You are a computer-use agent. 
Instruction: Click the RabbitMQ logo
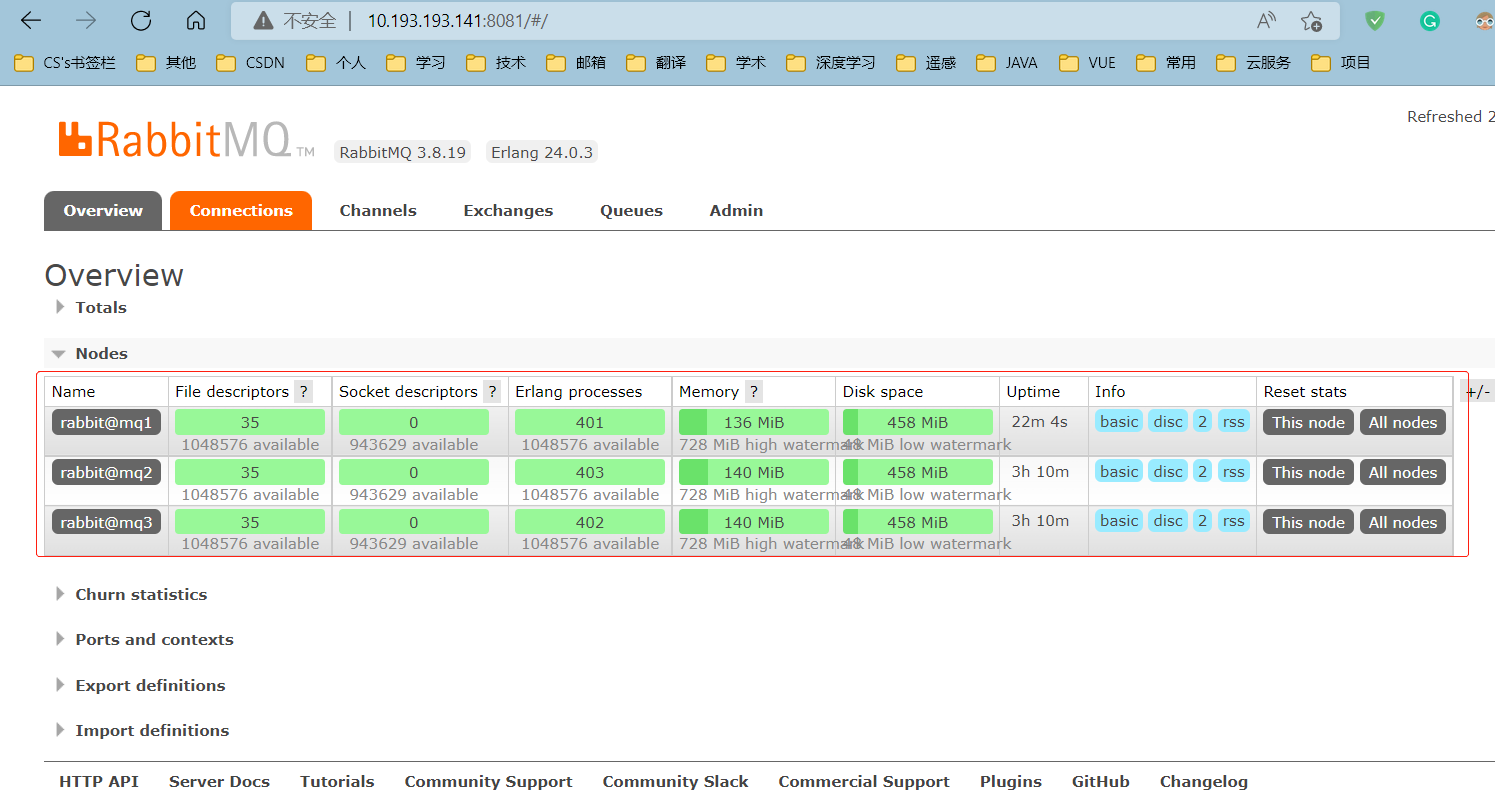click(x=186, y=140)
